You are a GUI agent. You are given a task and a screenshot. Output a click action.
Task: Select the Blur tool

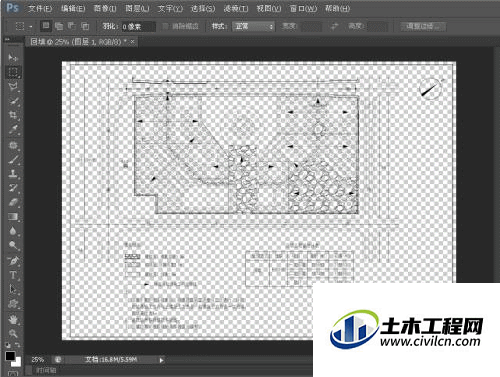13,231
